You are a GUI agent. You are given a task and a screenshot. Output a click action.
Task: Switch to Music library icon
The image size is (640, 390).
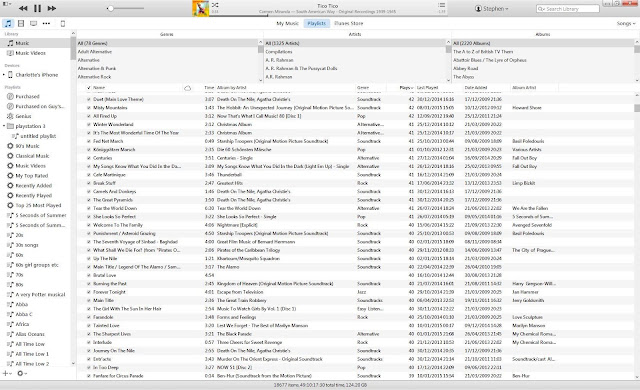pos(8,24)
